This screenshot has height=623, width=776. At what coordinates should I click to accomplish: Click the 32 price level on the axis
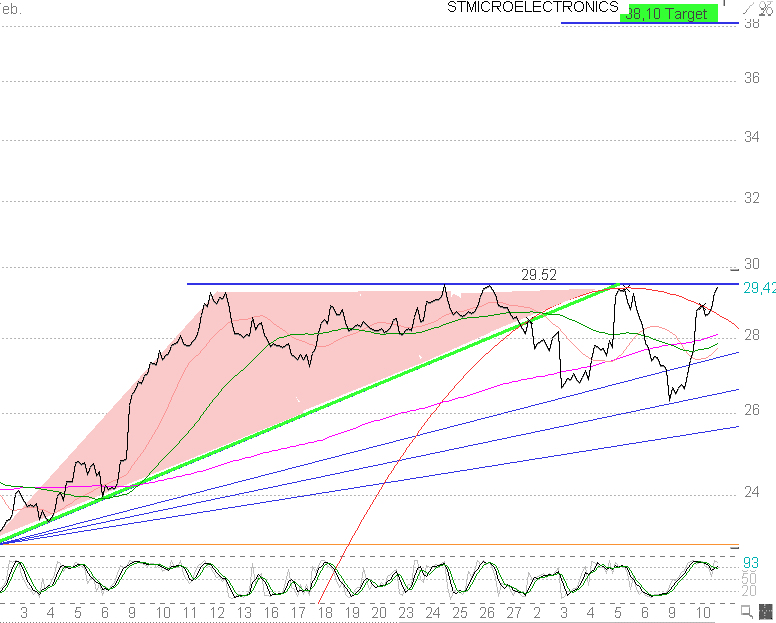[751, 199]
